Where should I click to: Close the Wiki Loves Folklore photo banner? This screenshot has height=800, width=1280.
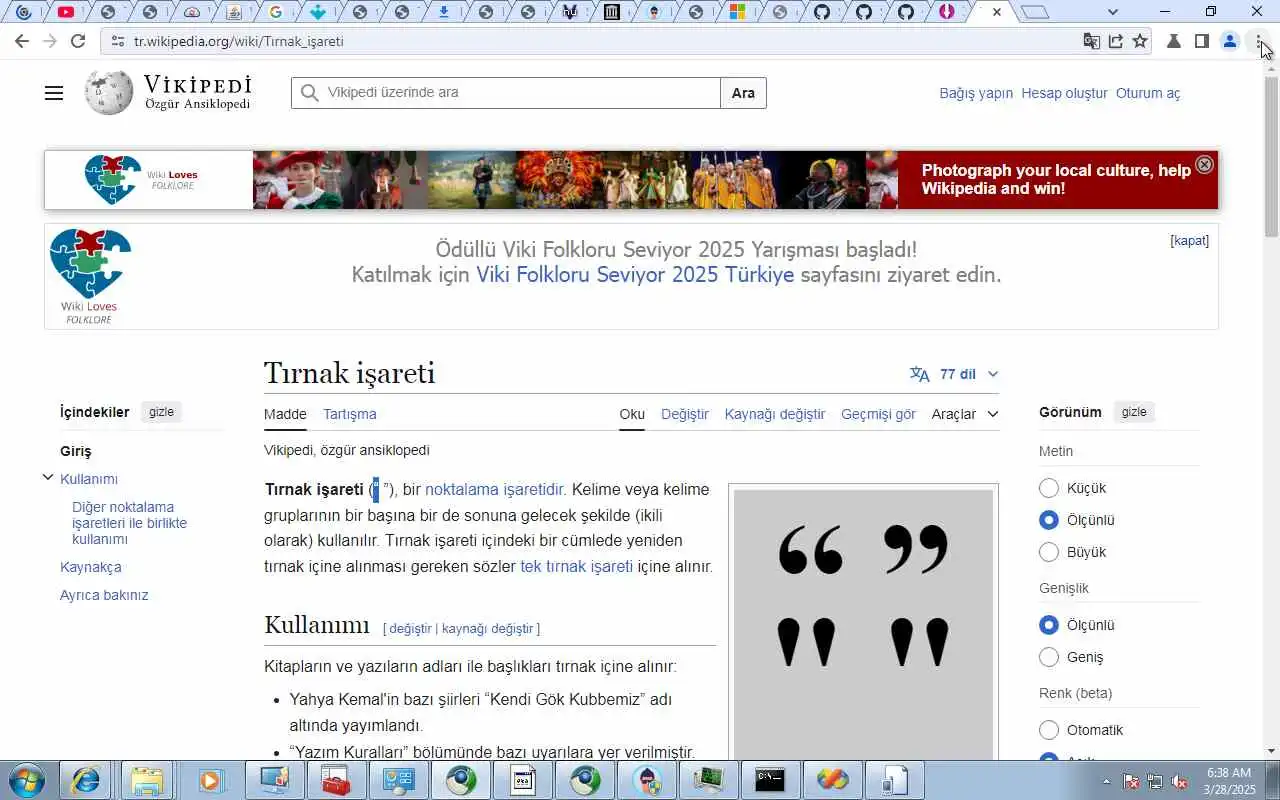pos(1205,165)
